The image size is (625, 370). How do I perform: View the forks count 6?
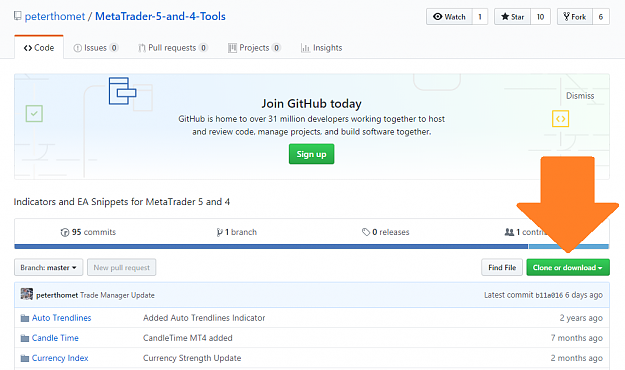coord(601,17)
